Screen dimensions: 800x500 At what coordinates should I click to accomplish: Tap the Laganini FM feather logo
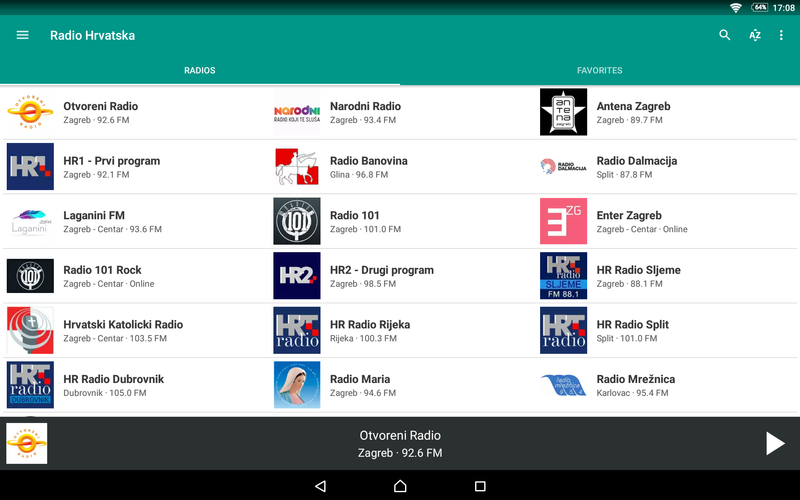pyautogui.click(x=30, y=221)
